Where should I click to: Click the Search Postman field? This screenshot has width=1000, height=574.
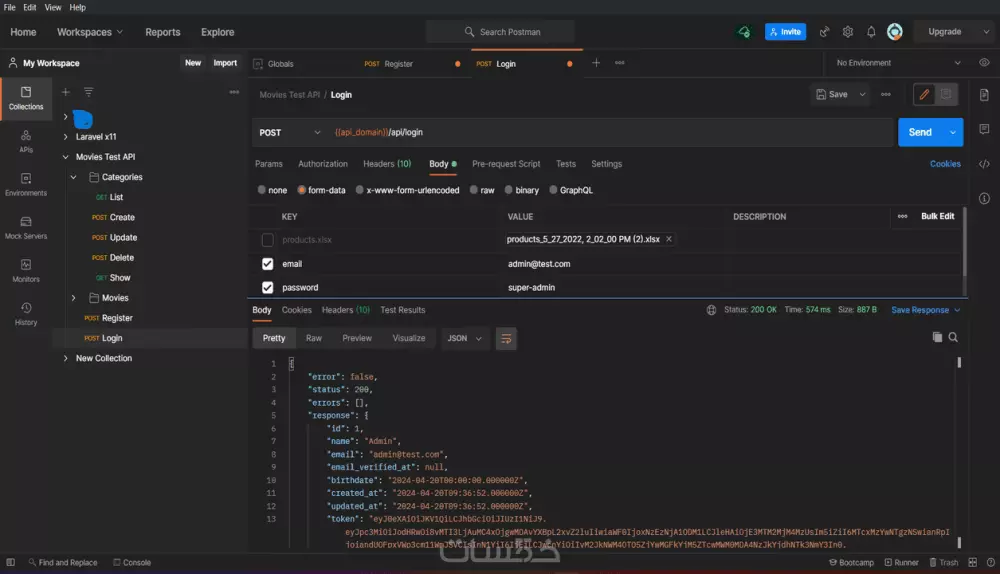pos(501,32)
